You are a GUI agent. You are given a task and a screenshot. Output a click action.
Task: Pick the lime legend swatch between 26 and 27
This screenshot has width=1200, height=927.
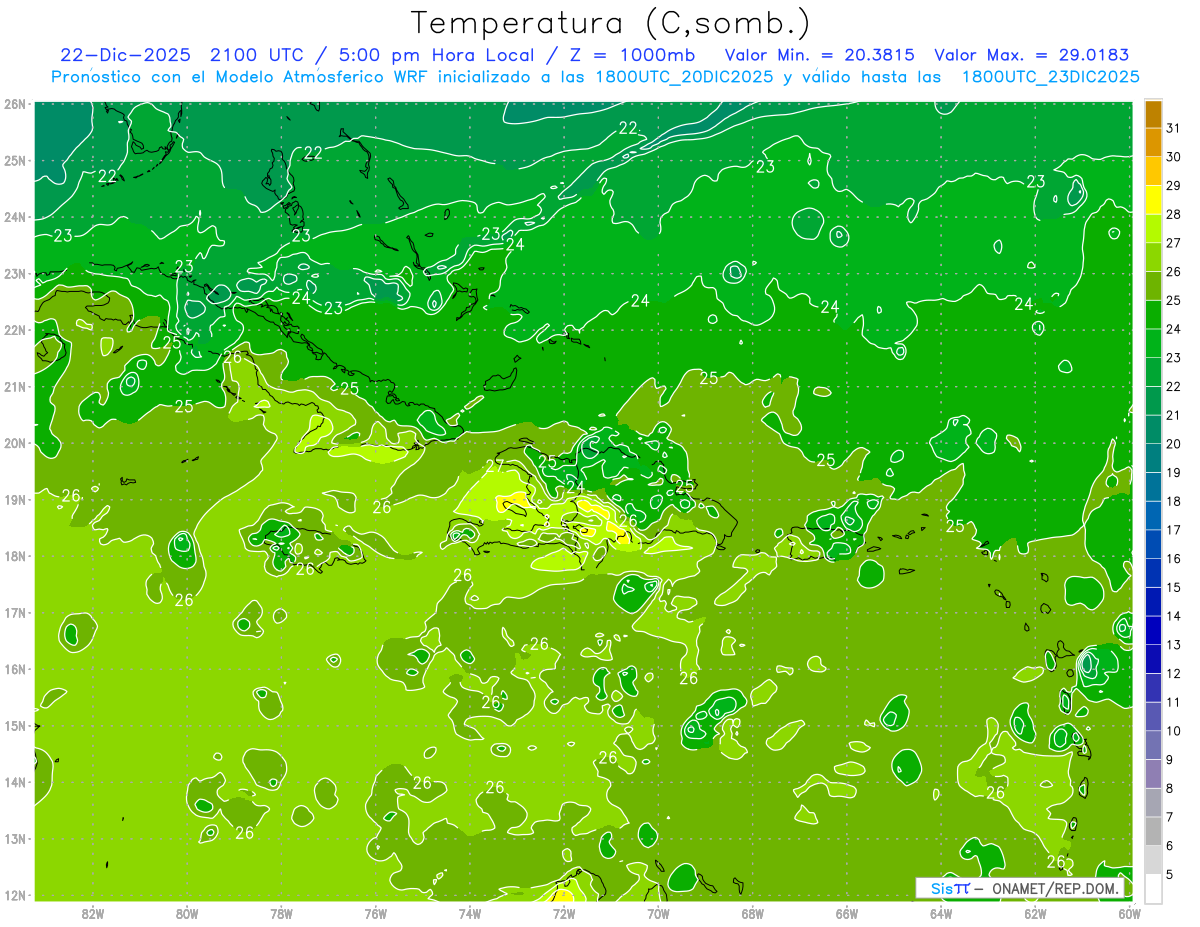1153,258
